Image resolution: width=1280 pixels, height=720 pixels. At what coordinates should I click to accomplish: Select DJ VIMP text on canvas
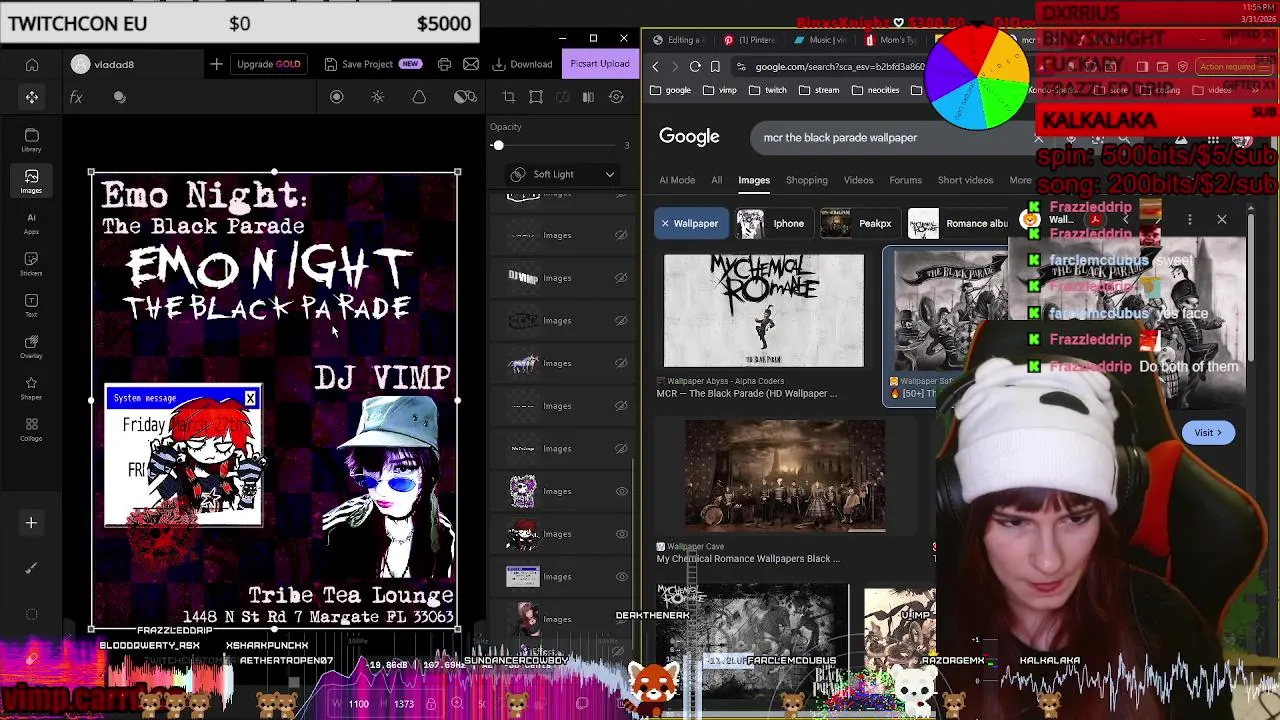(382, 377)
